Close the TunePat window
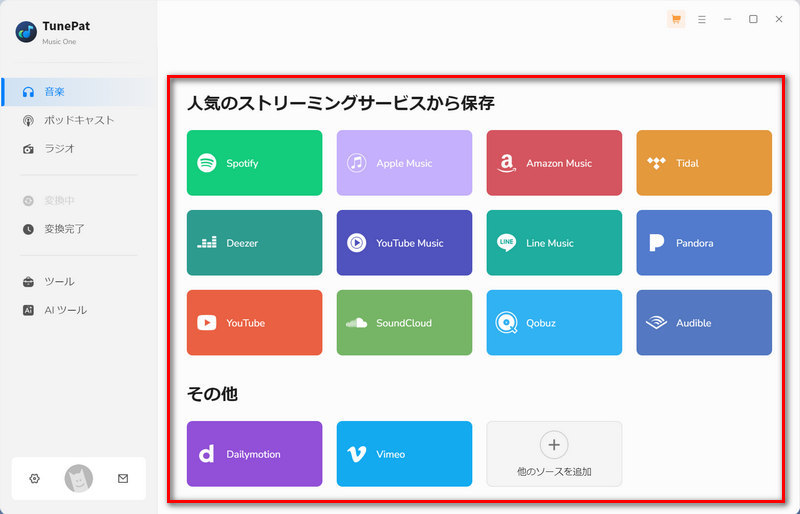 pyautogui.click(x=779, y=19)
